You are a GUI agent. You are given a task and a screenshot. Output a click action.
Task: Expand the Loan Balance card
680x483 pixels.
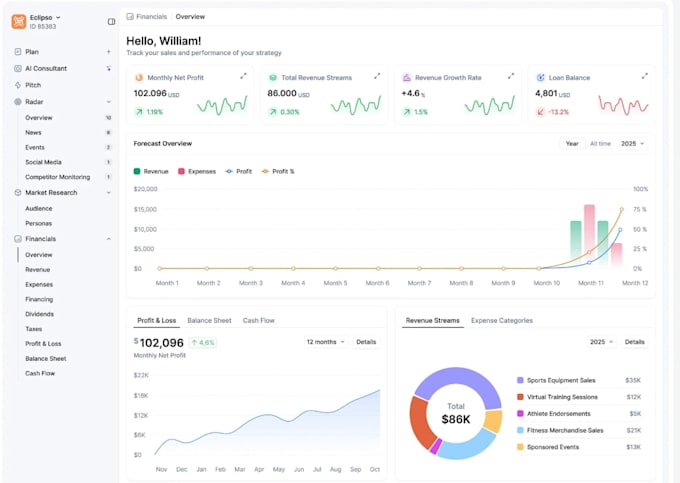(645, 76)
